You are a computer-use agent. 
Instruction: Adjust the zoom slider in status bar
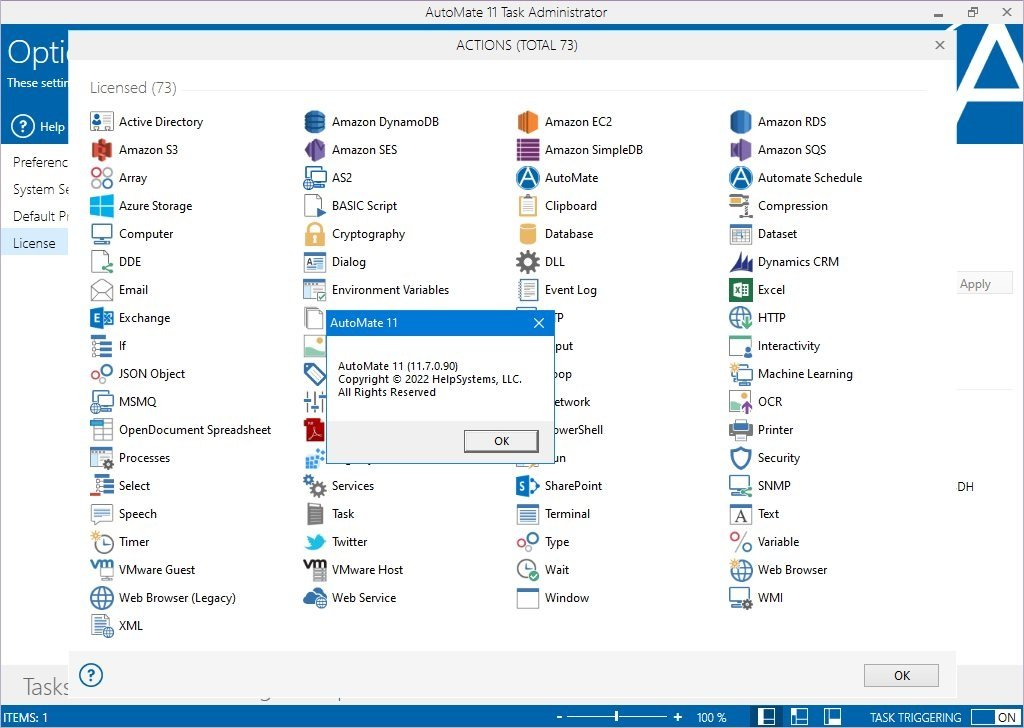pyautogui.click(x=616, y=717)
